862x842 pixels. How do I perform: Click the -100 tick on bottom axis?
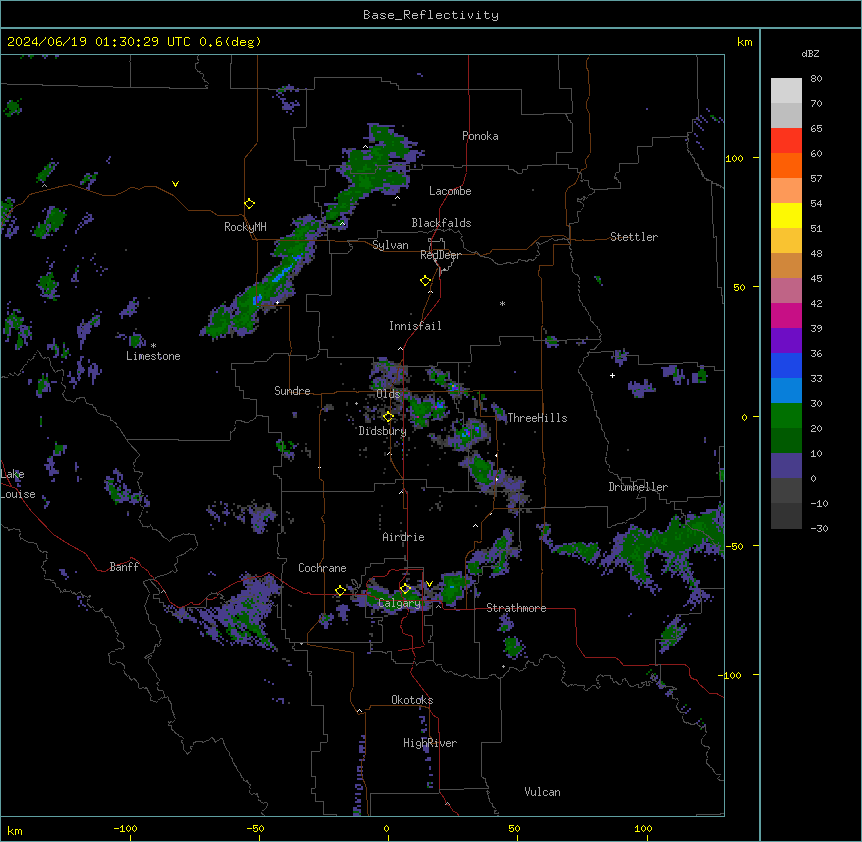tap(125, 828)
